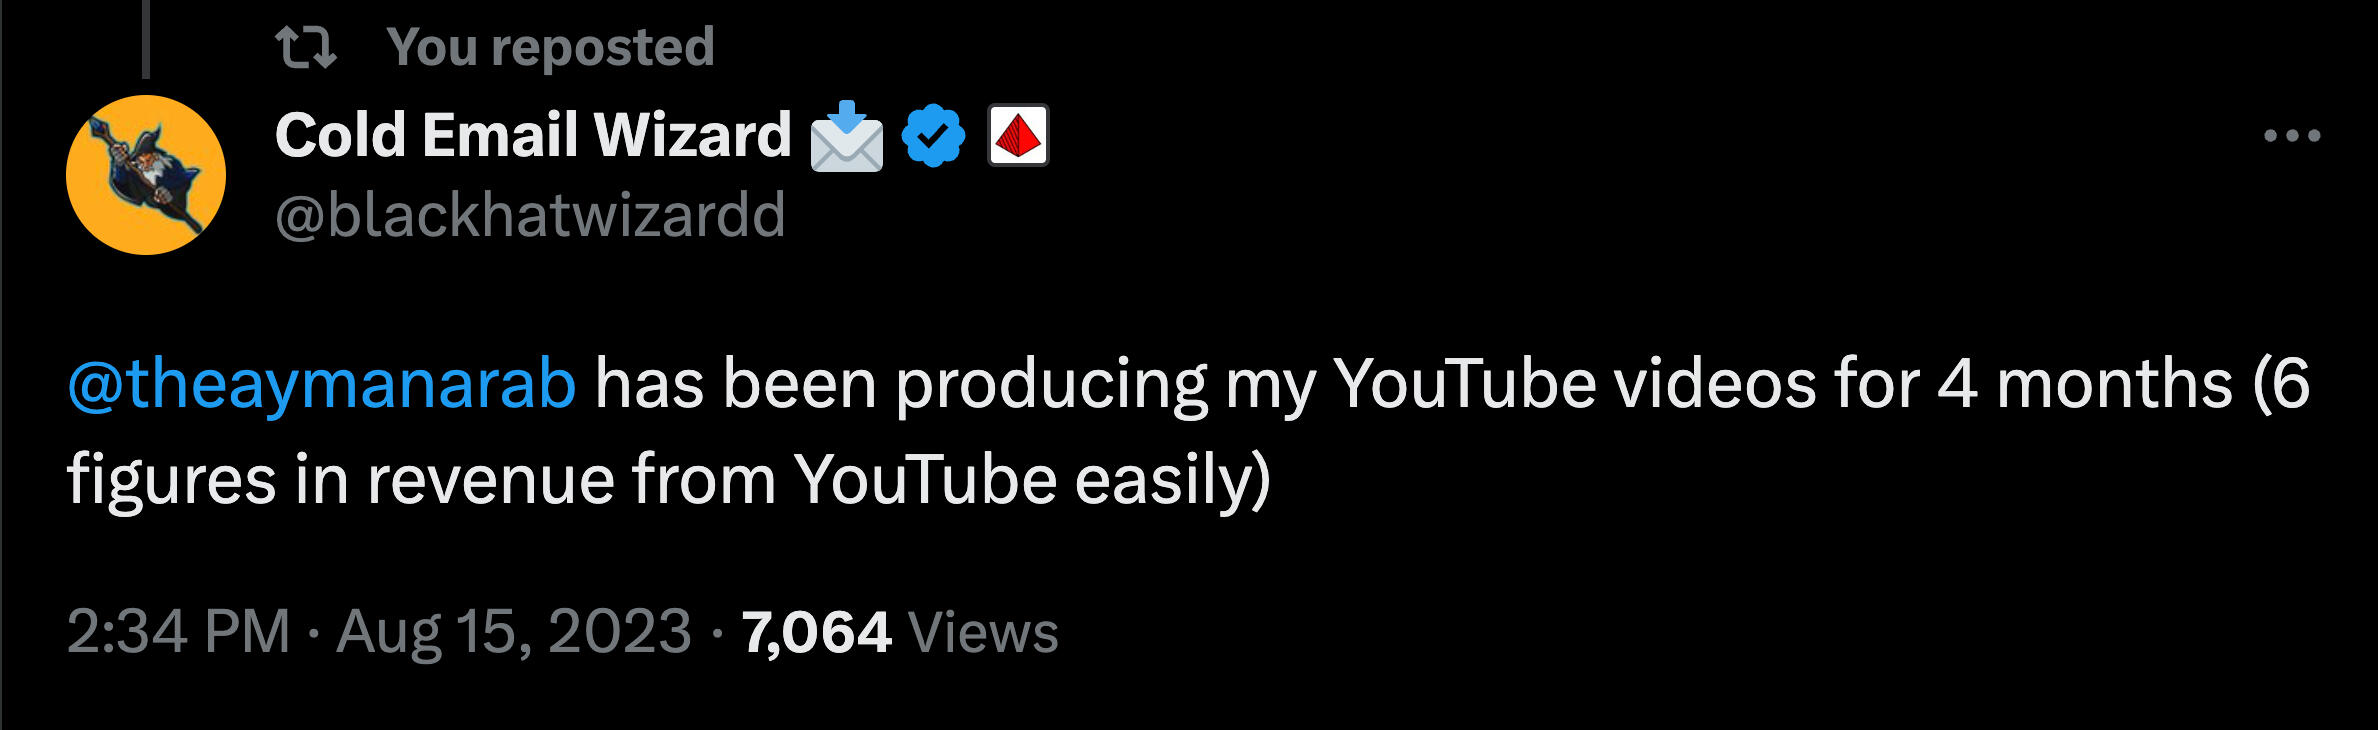Viewport: 2378px width, 730px height.
Task: Click "YouTube easily)" at tweet end
Action: [1032, 479]
